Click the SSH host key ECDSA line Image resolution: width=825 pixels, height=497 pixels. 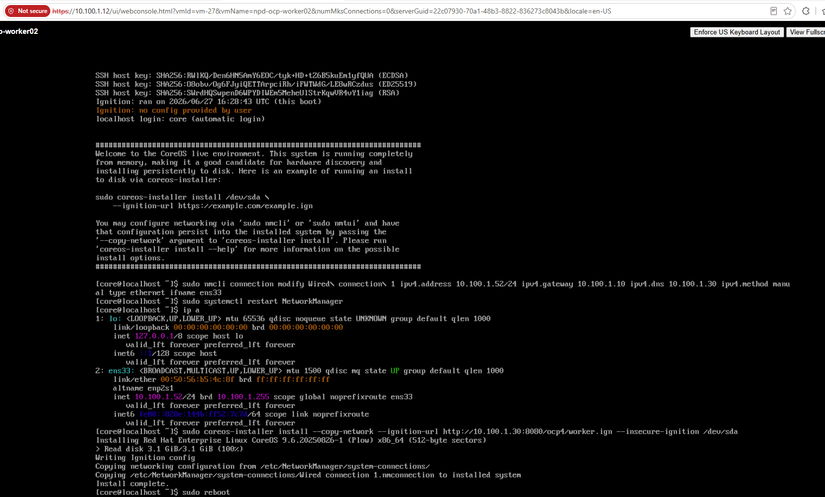coord(251,75)
